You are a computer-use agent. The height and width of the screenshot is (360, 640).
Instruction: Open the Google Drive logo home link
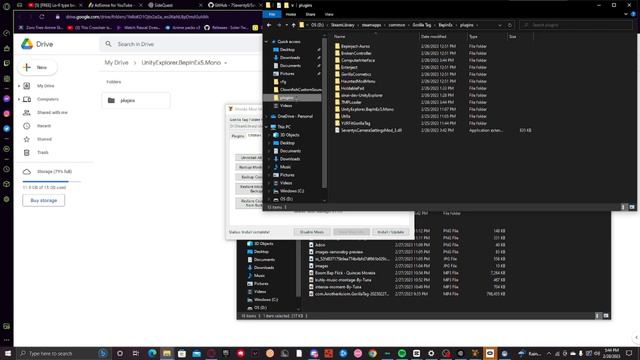37,44
